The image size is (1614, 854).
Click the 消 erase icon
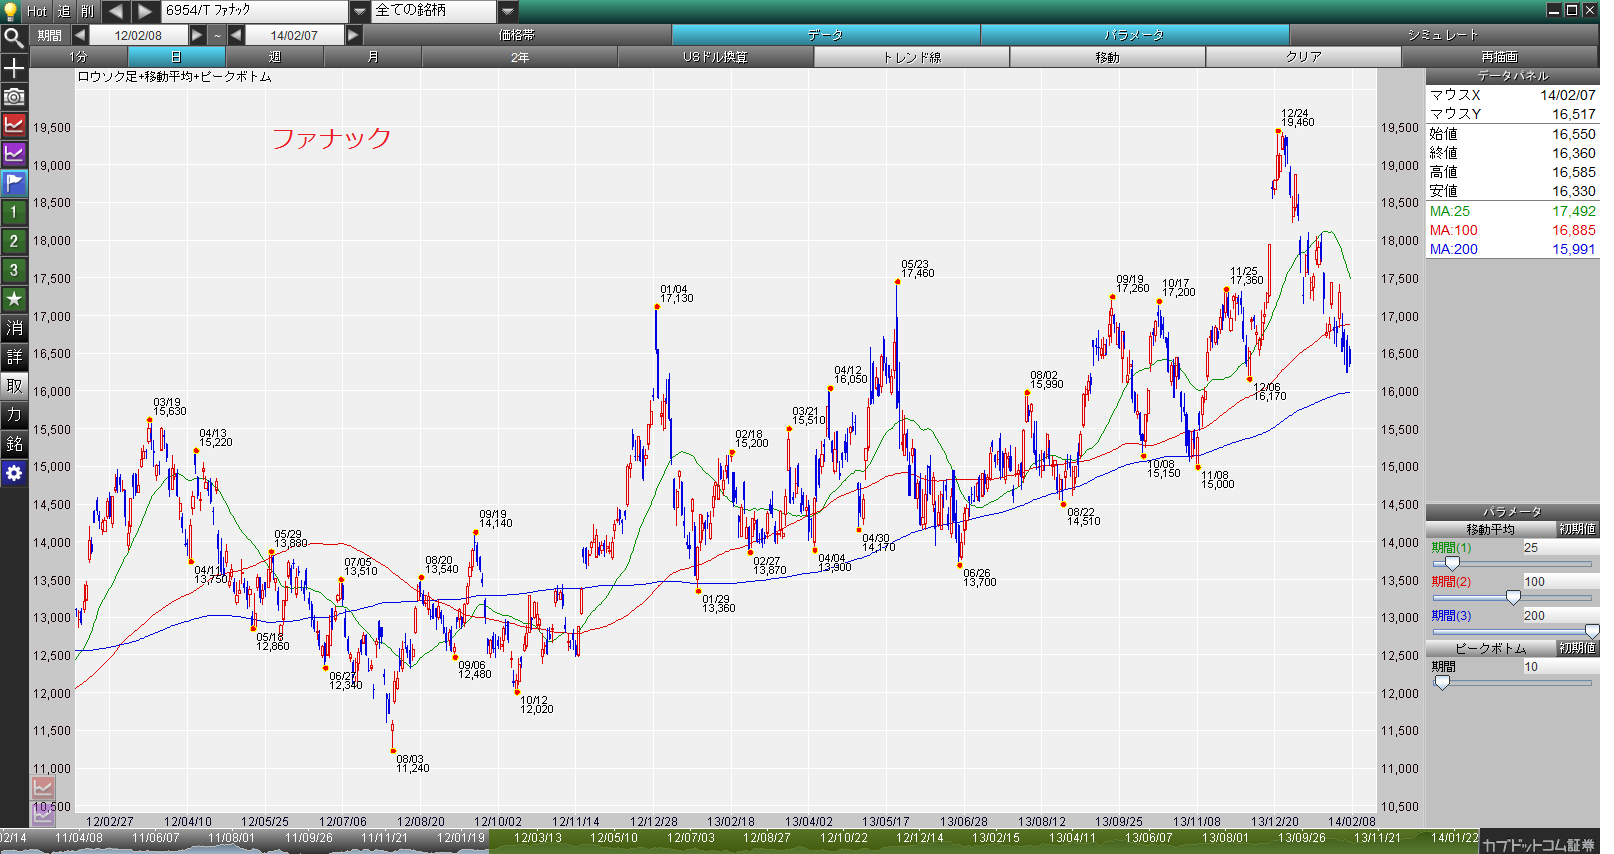[x=14, y=328]
